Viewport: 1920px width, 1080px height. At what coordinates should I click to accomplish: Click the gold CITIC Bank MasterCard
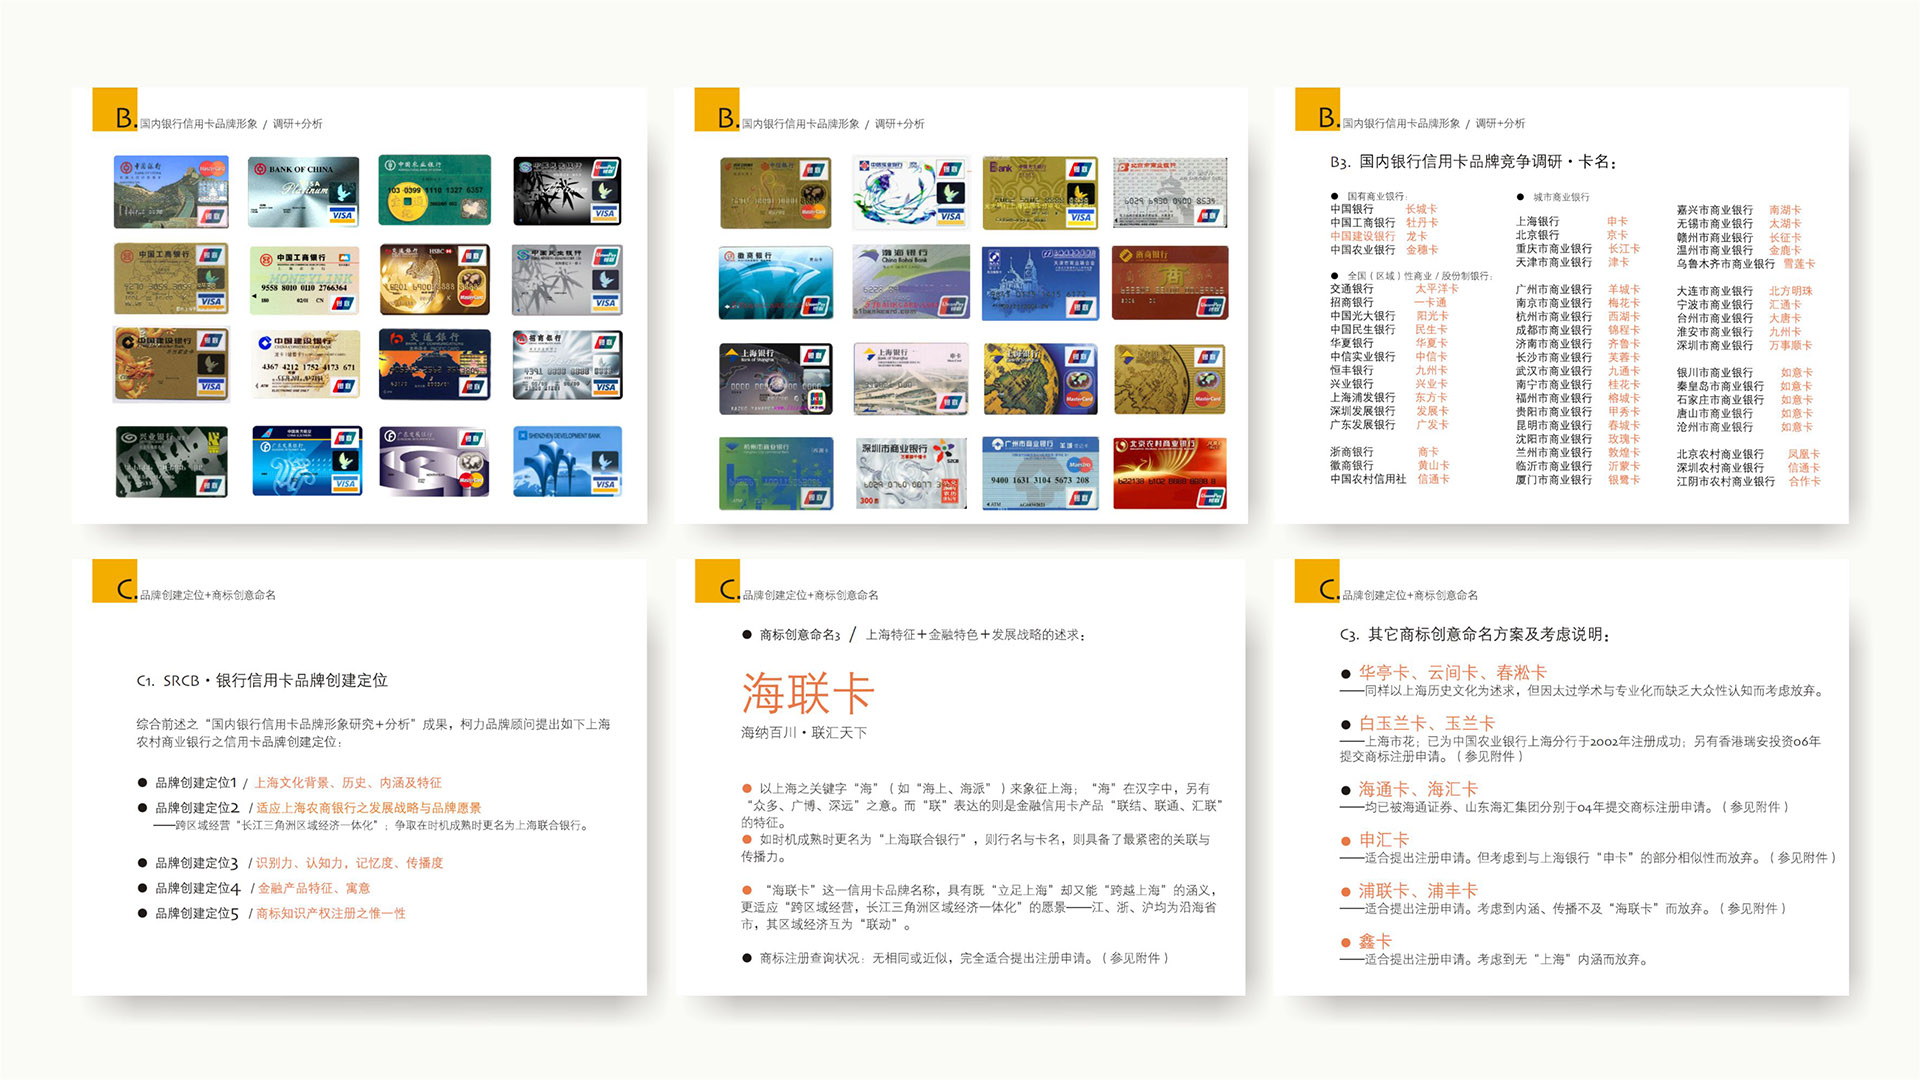[776, 192]
